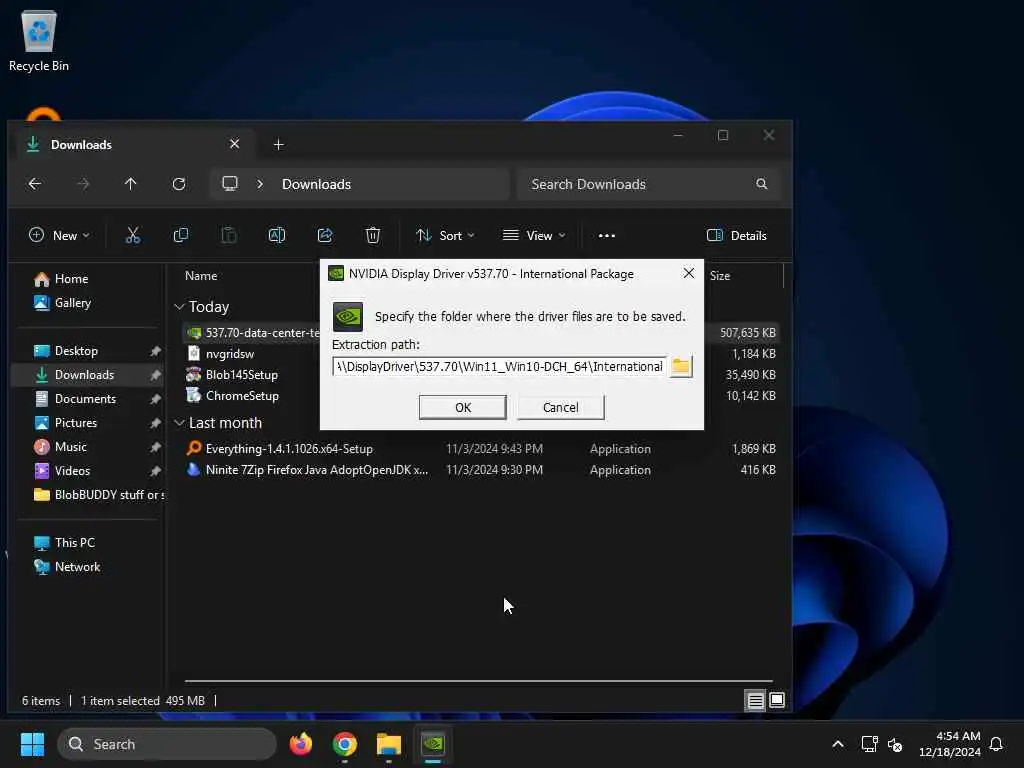The image size is (1024, 768).
Task: Click the extraction path field
Action: click(x=500, y=366)
